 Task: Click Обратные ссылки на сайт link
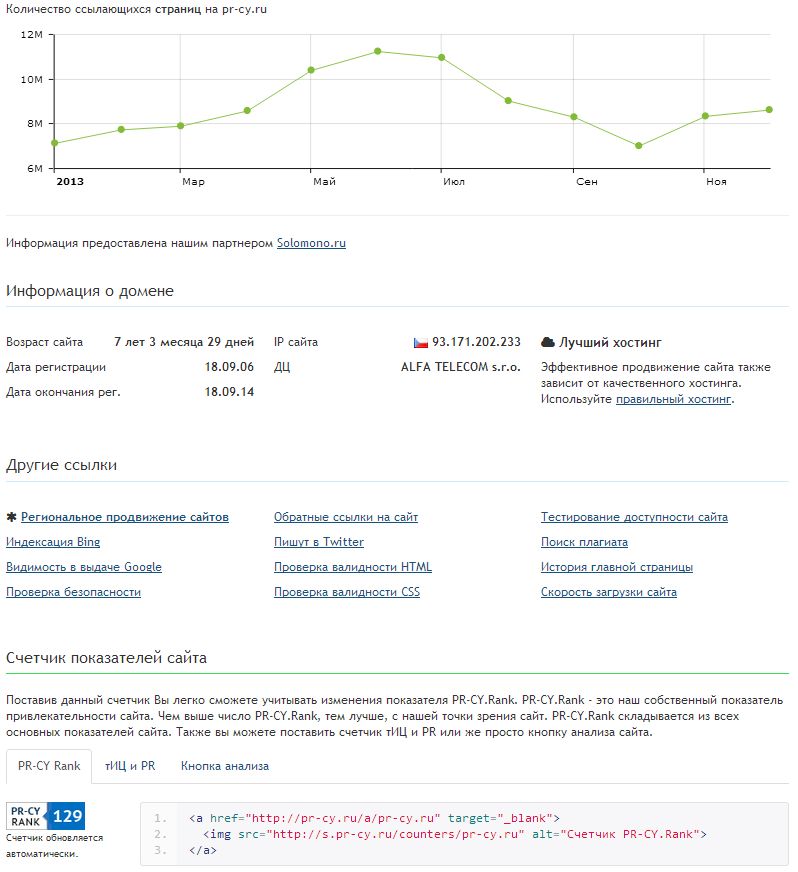346,517
